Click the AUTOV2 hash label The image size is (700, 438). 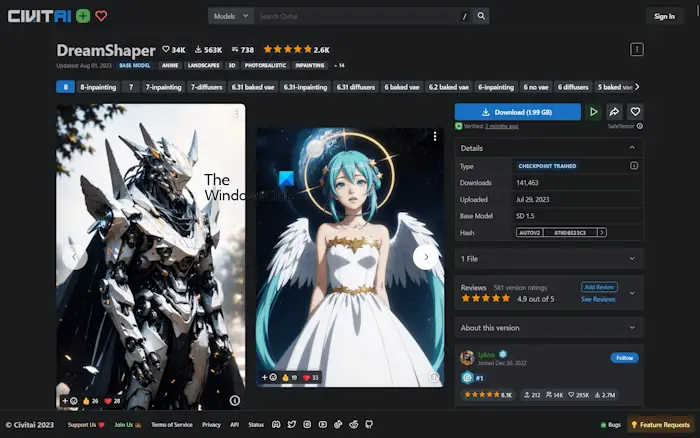[x=529, y=232]
